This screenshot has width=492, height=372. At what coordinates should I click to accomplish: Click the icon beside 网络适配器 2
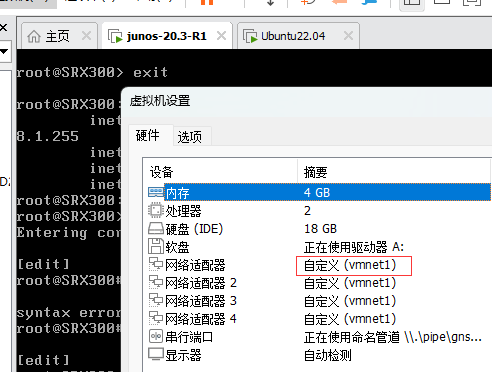coord(156,283)
